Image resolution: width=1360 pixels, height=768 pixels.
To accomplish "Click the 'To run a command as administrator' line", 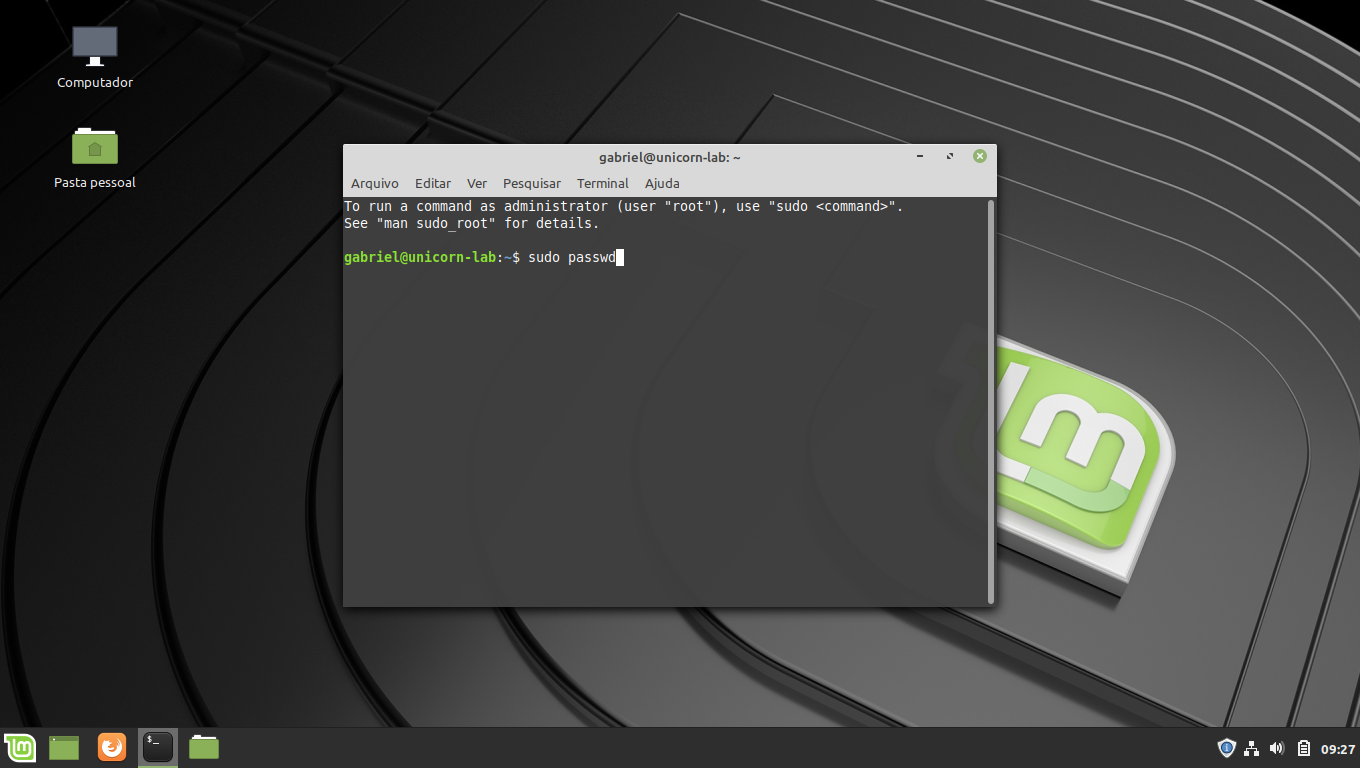I will coord(624,206).
